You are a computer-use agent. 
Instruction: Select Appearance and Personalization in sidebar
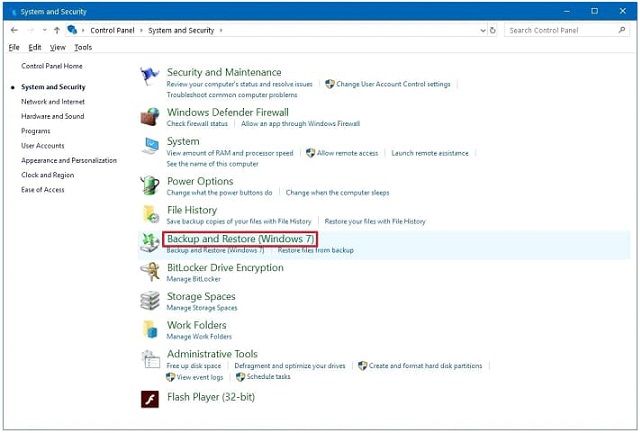pyautogui.click(x=69, y=160)
